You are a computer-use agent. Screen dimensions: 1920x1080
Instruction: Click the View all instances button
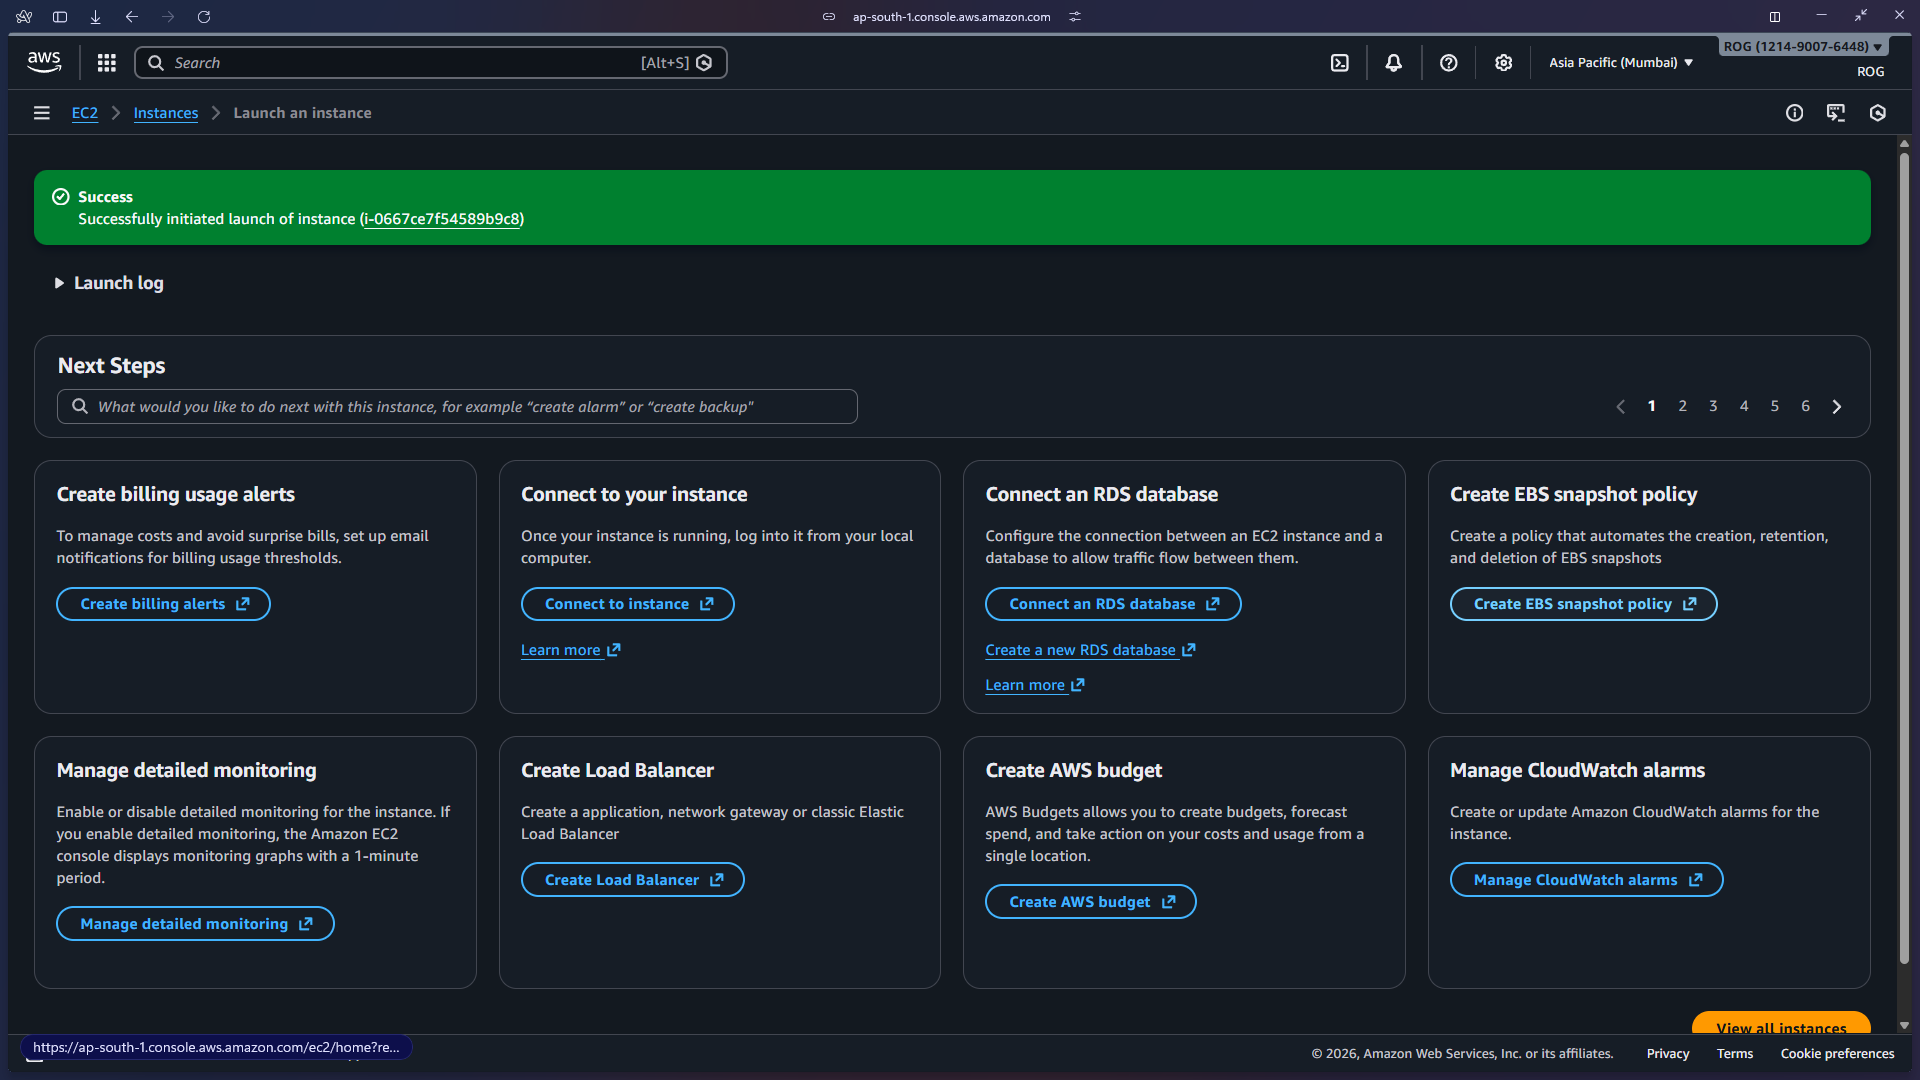pos(1780,1028)
